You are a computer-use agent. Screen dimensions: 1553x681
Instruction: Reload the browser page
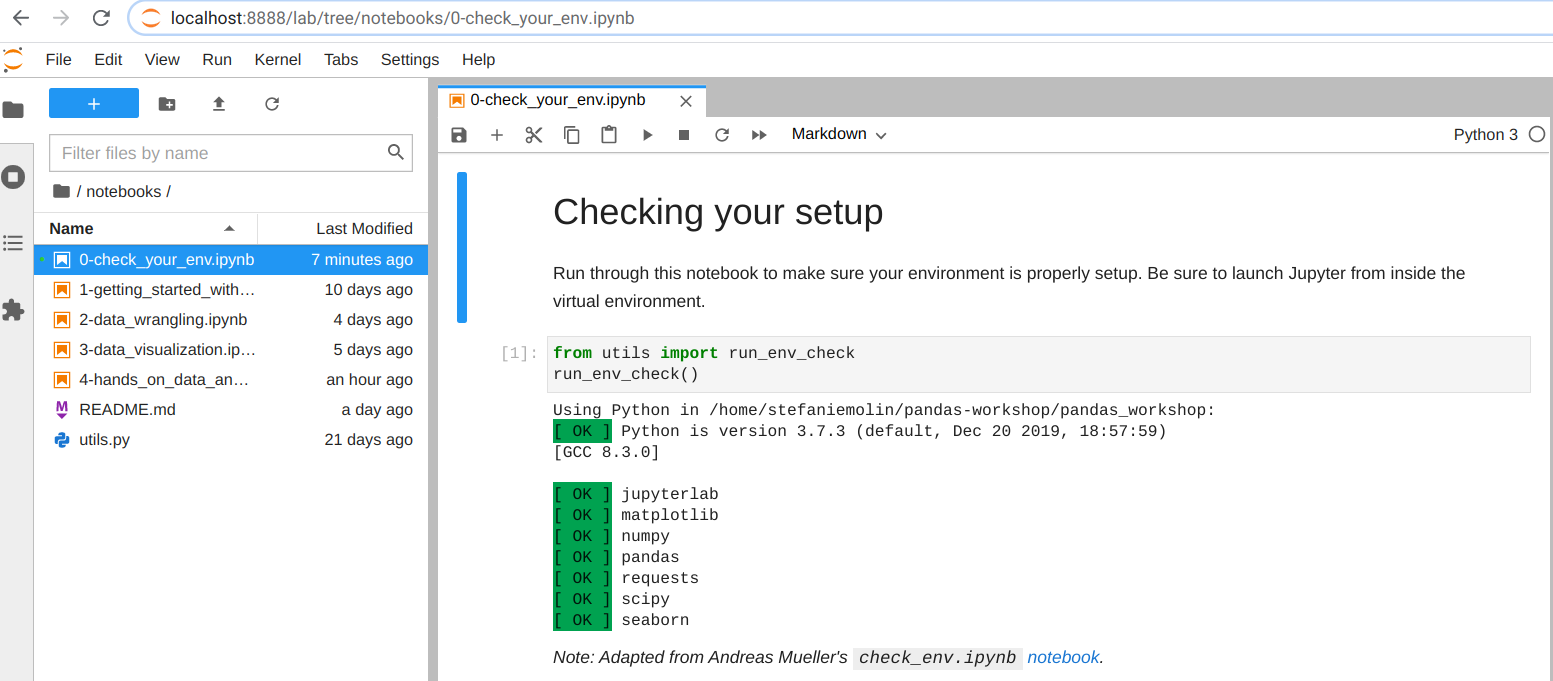tap(101, 18)
